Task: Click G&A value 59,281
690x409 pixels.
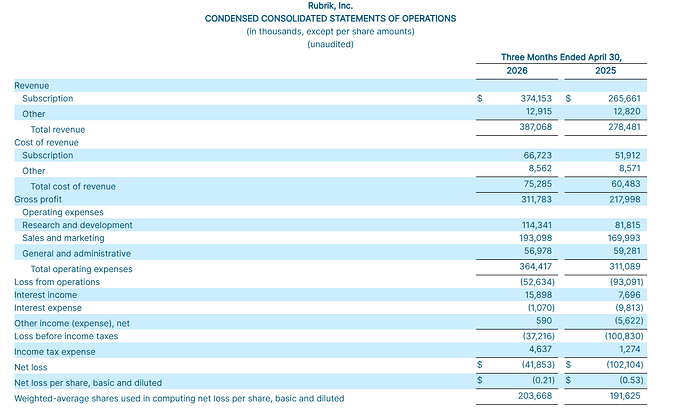Action: pos(627,251)
